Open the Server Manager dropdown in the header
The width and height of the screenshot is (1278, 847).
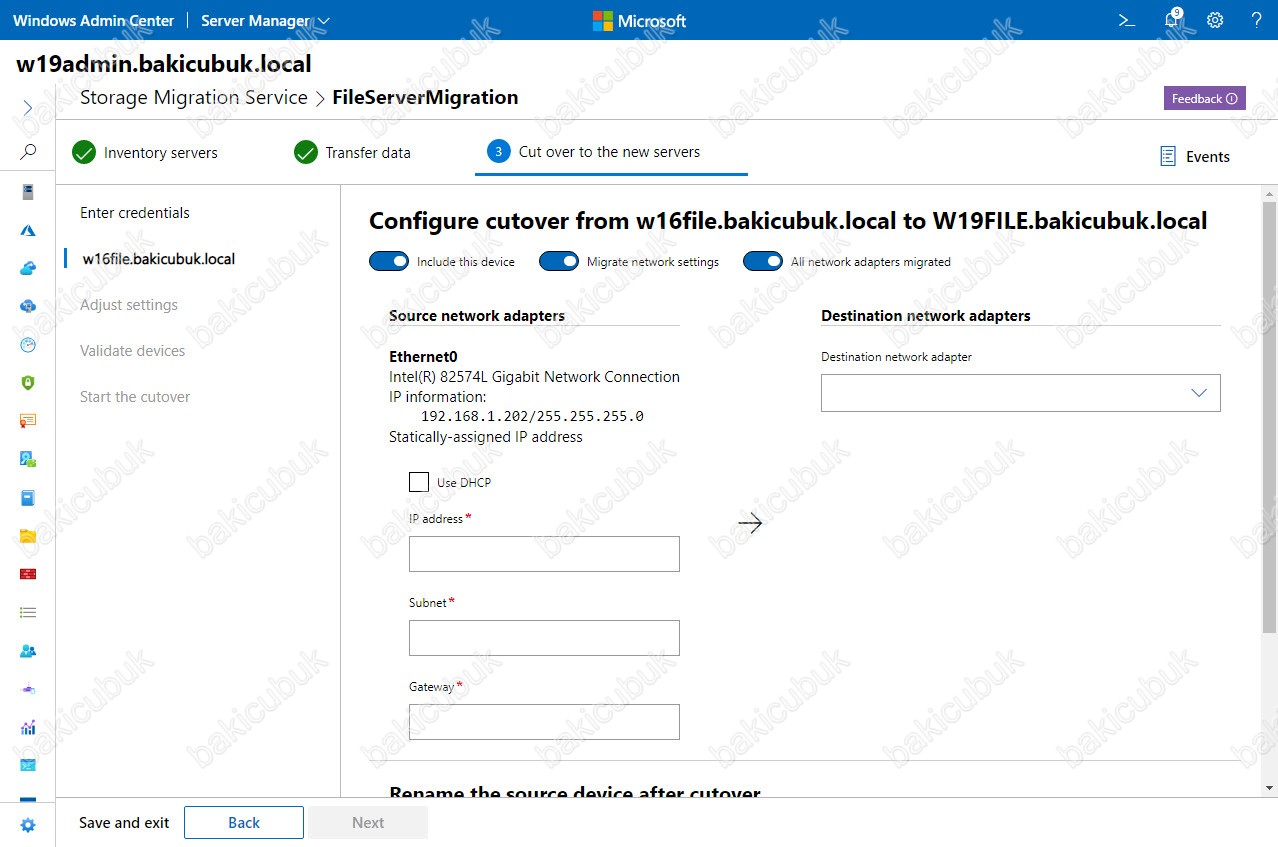click(x=265, y=20)
